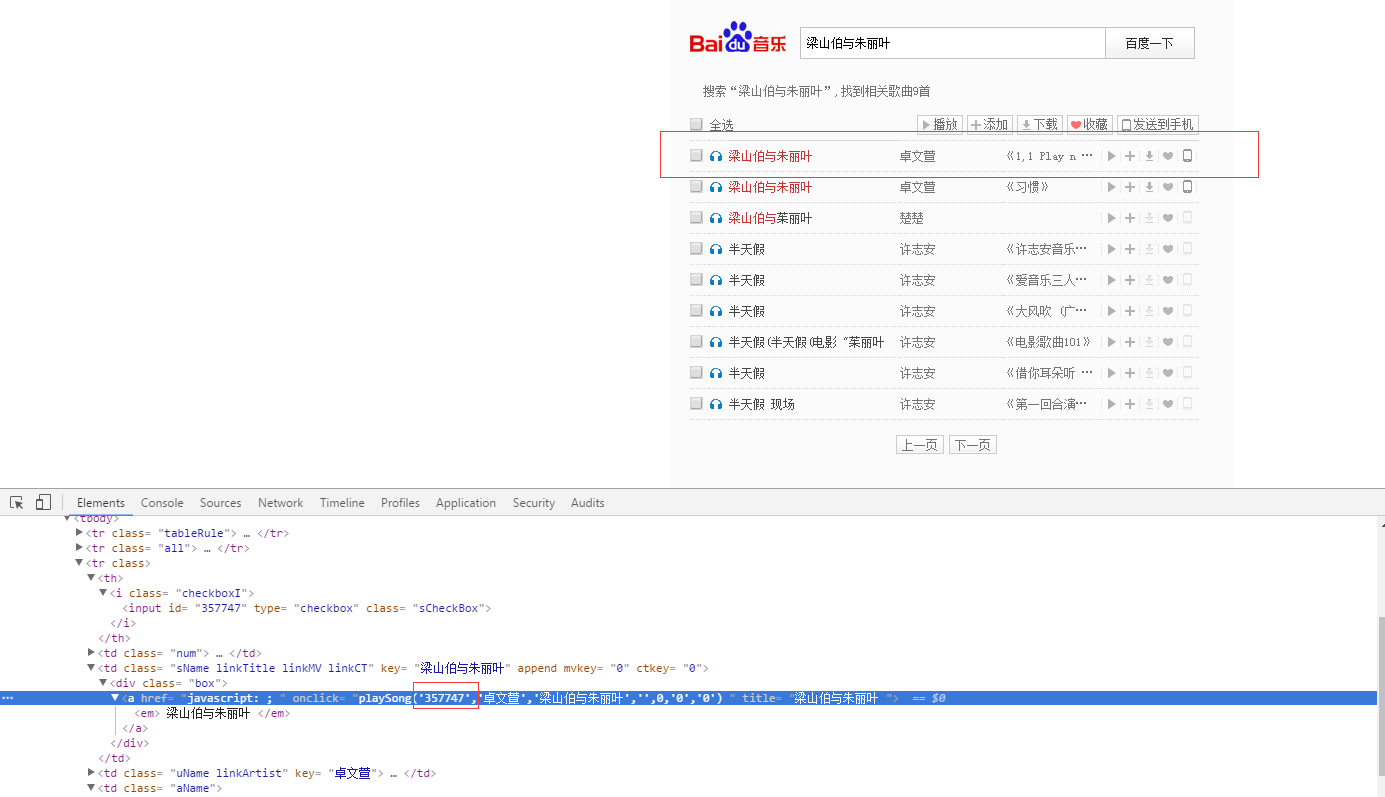Open the Network tab
Viewport: 1385px width, 797px height.
point(280,503)
